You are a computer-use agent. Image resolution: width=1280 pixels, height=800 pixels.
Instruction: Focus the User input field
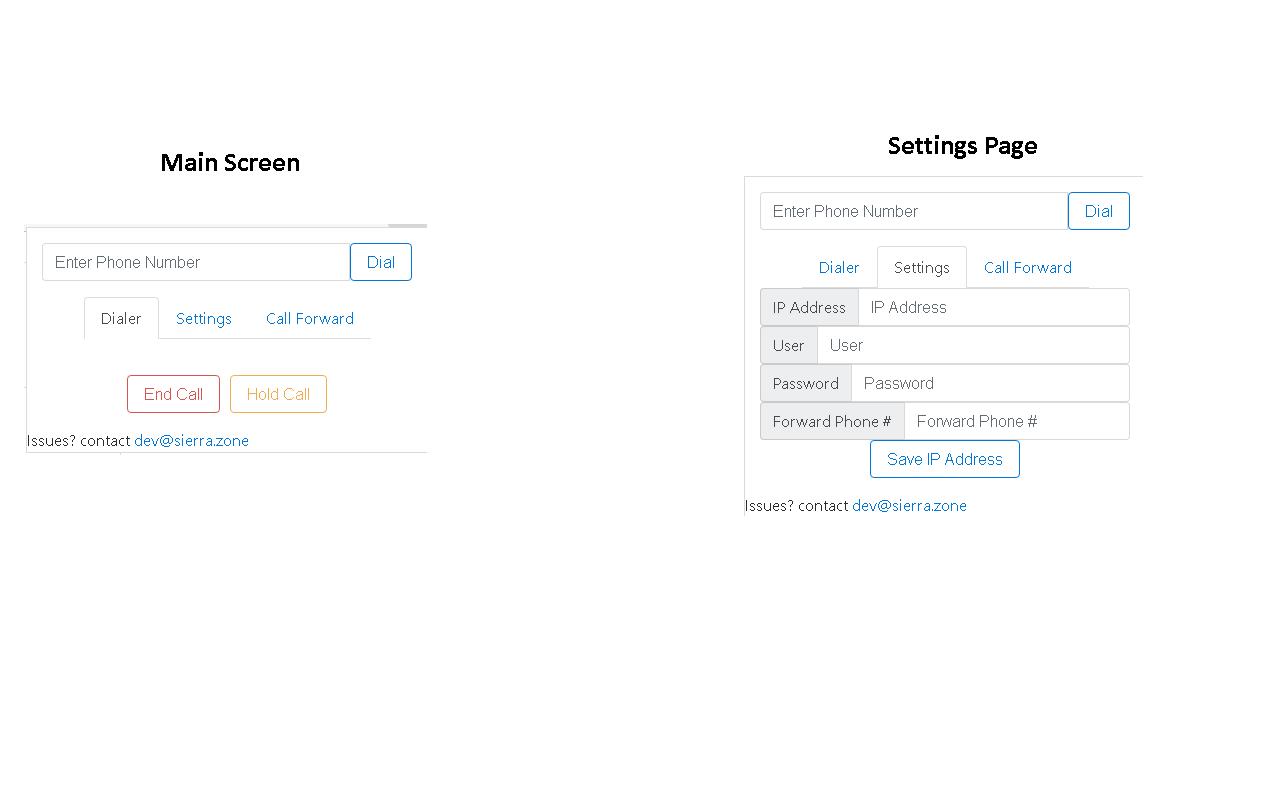click(973, 345)
